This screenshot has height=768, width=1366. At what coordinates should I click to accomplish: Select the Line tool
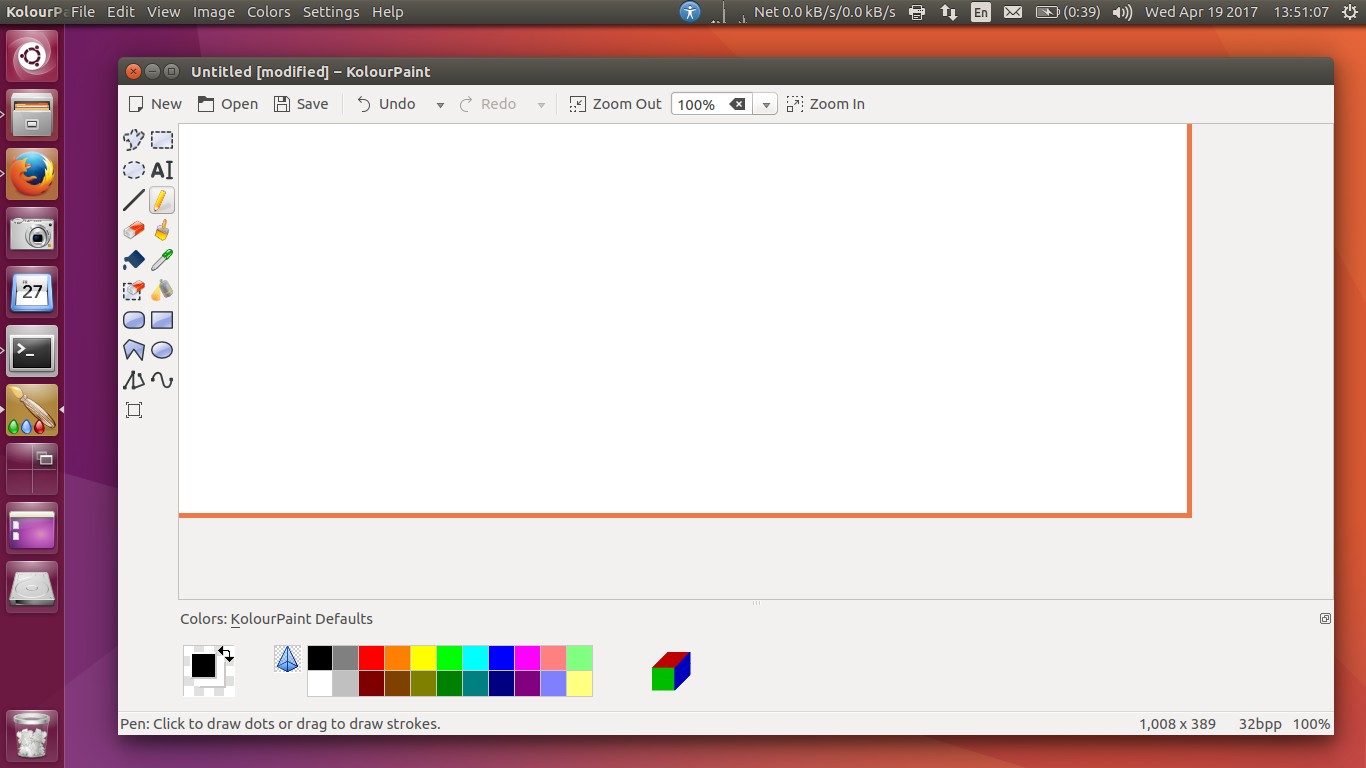pyautogui.click(x=134, y=200)
